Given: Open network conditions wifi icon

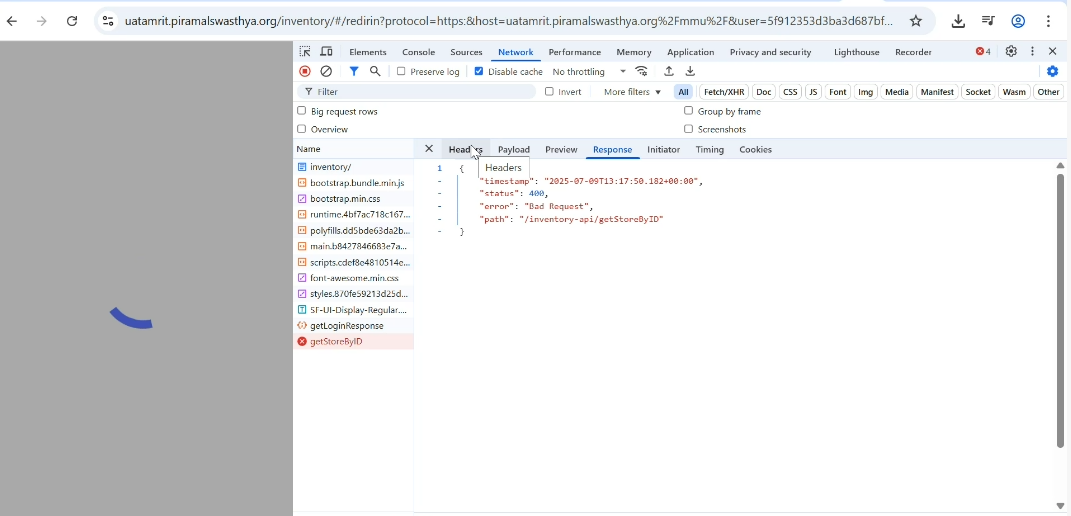Looking at the screenshot, I should pyautogui.click(x=641, y=71).
